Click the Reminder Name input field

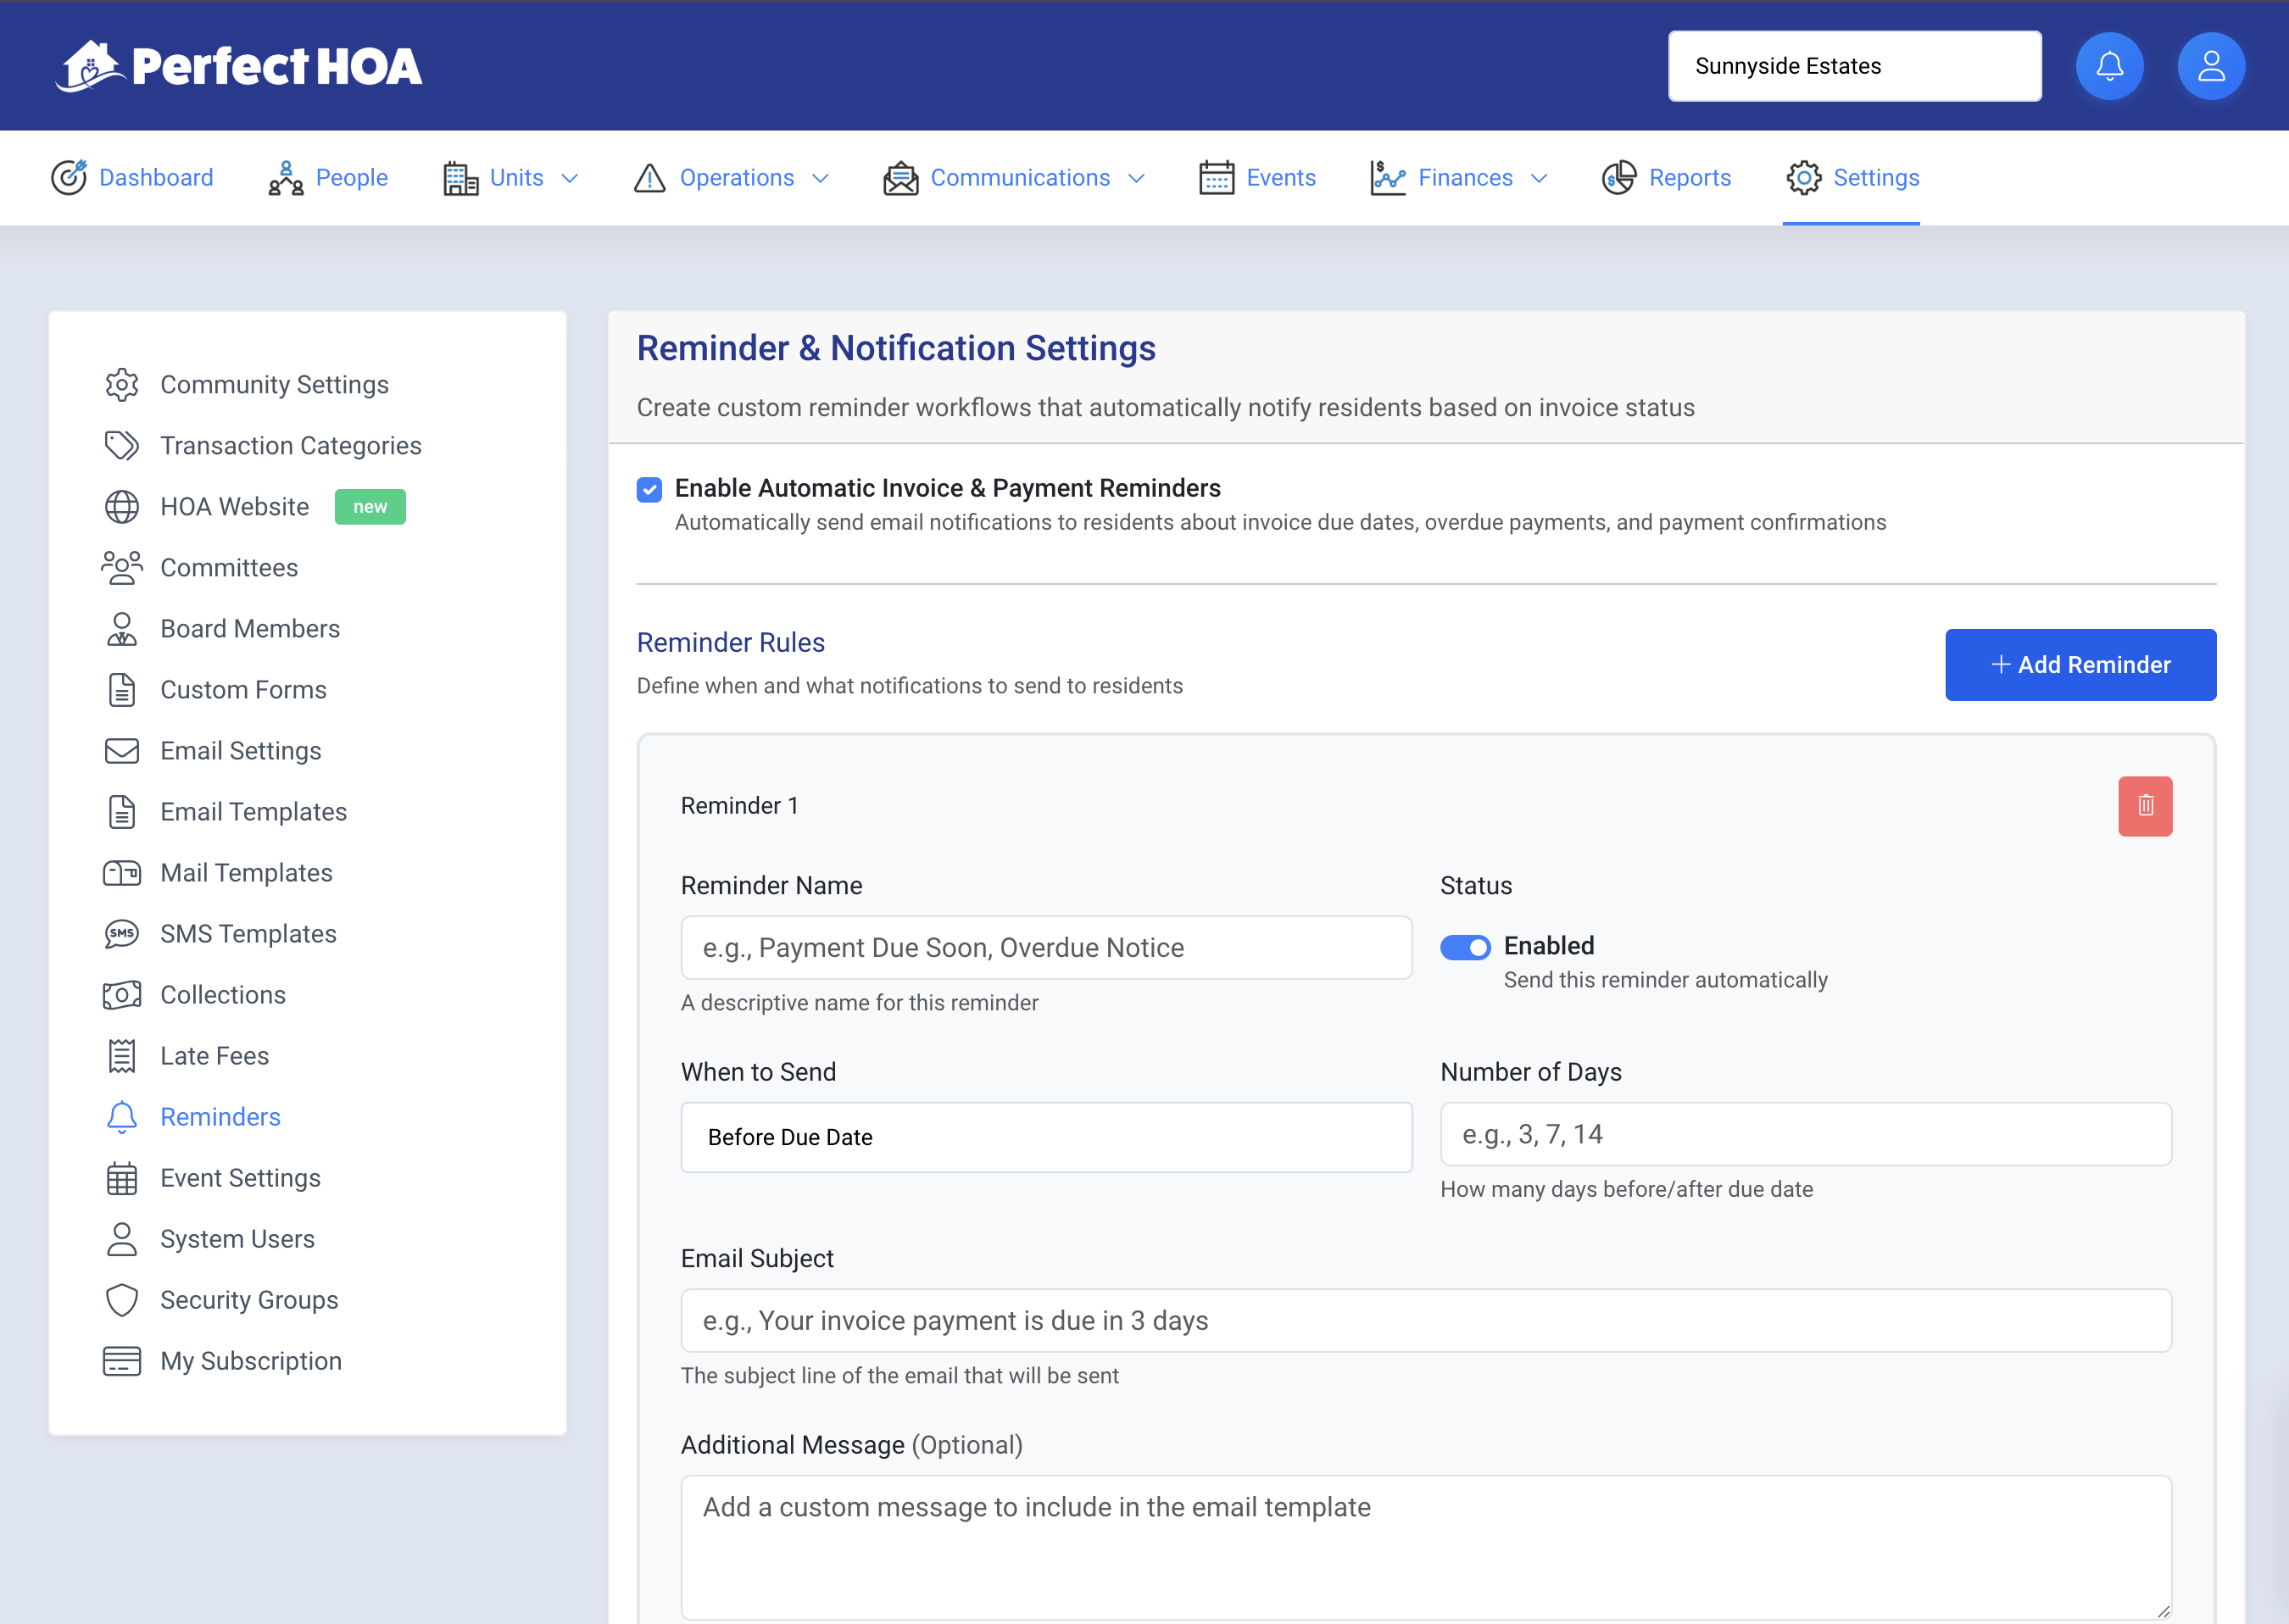pos(1046,948)
